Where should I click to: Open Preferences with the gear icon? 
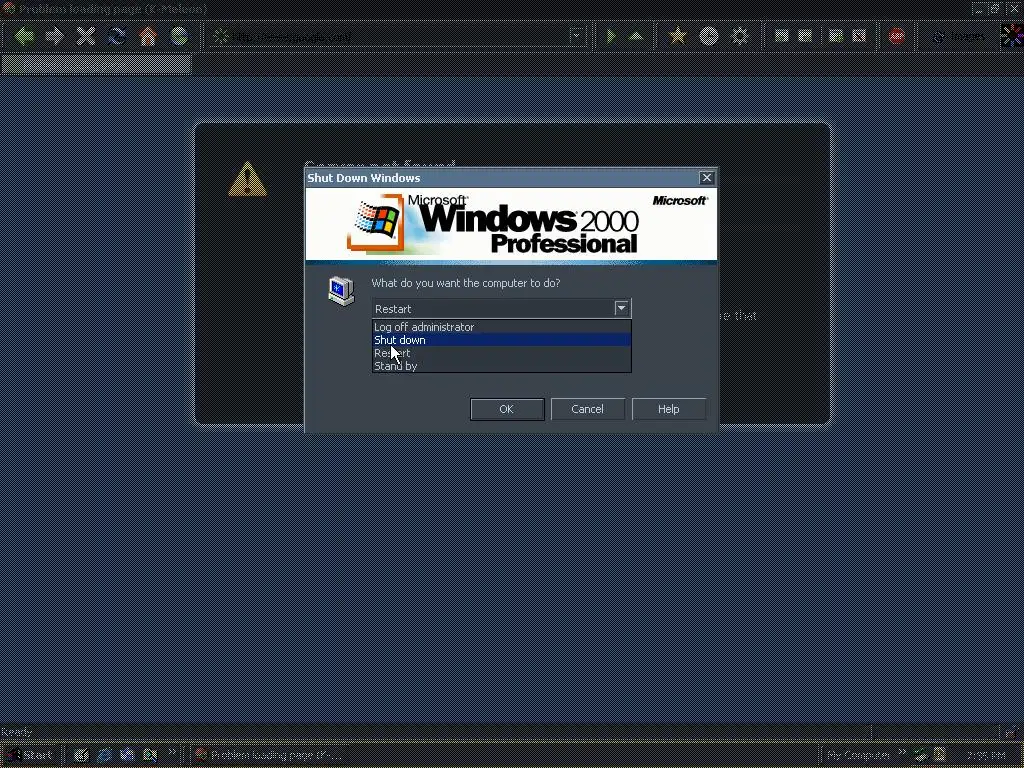tap(739, 36)
